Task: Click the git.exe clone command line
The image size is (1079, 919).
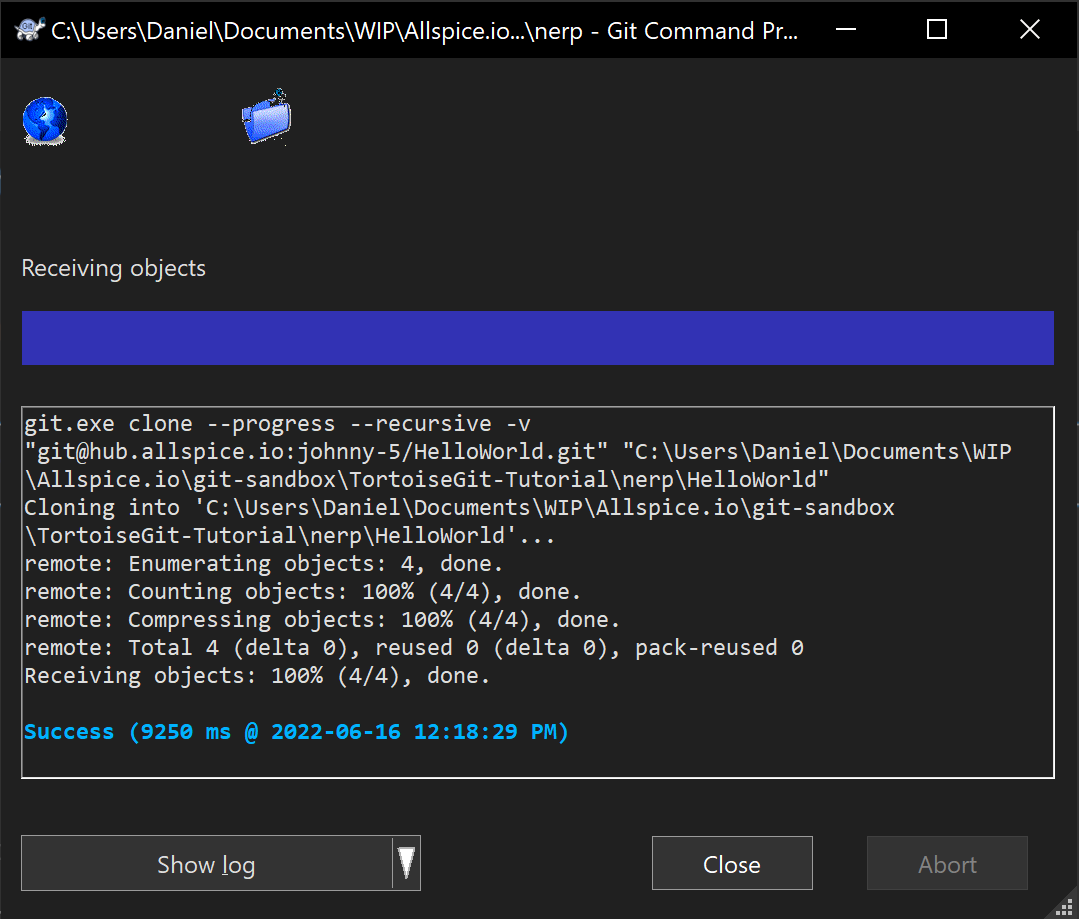Action: click(277, 423)
